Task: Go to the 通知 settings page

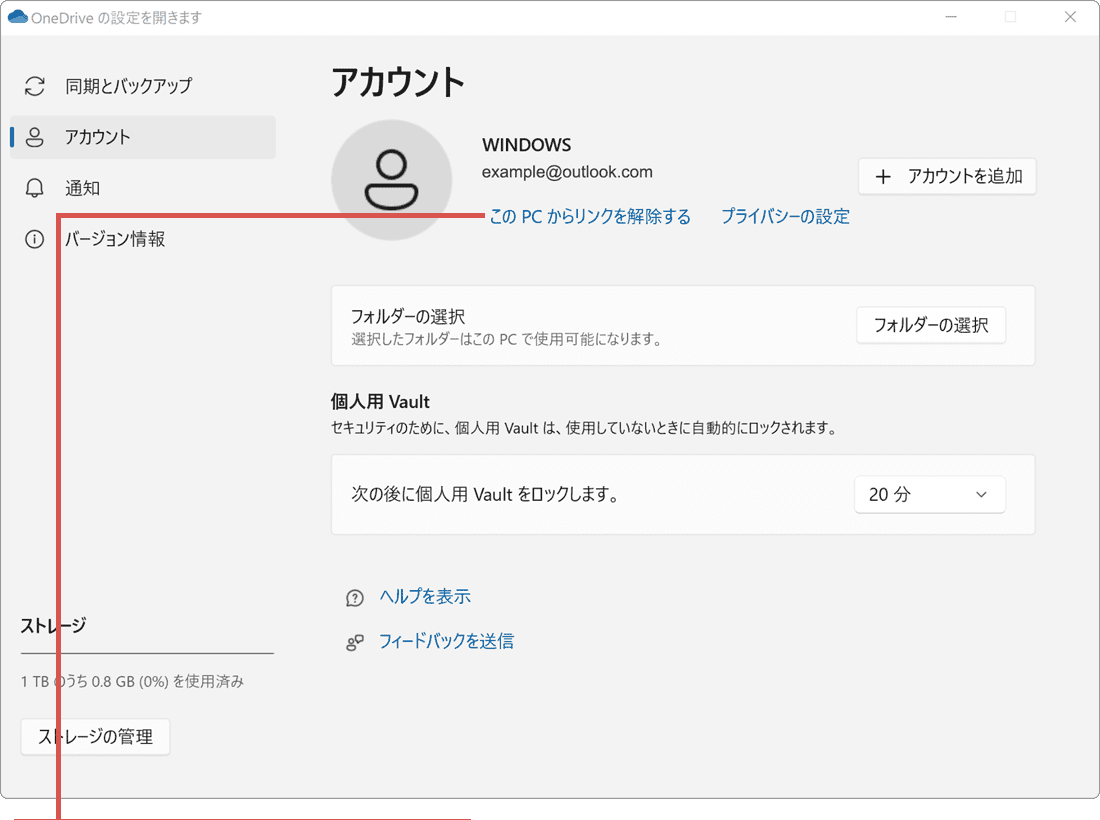Action: (x=143, y=188)
